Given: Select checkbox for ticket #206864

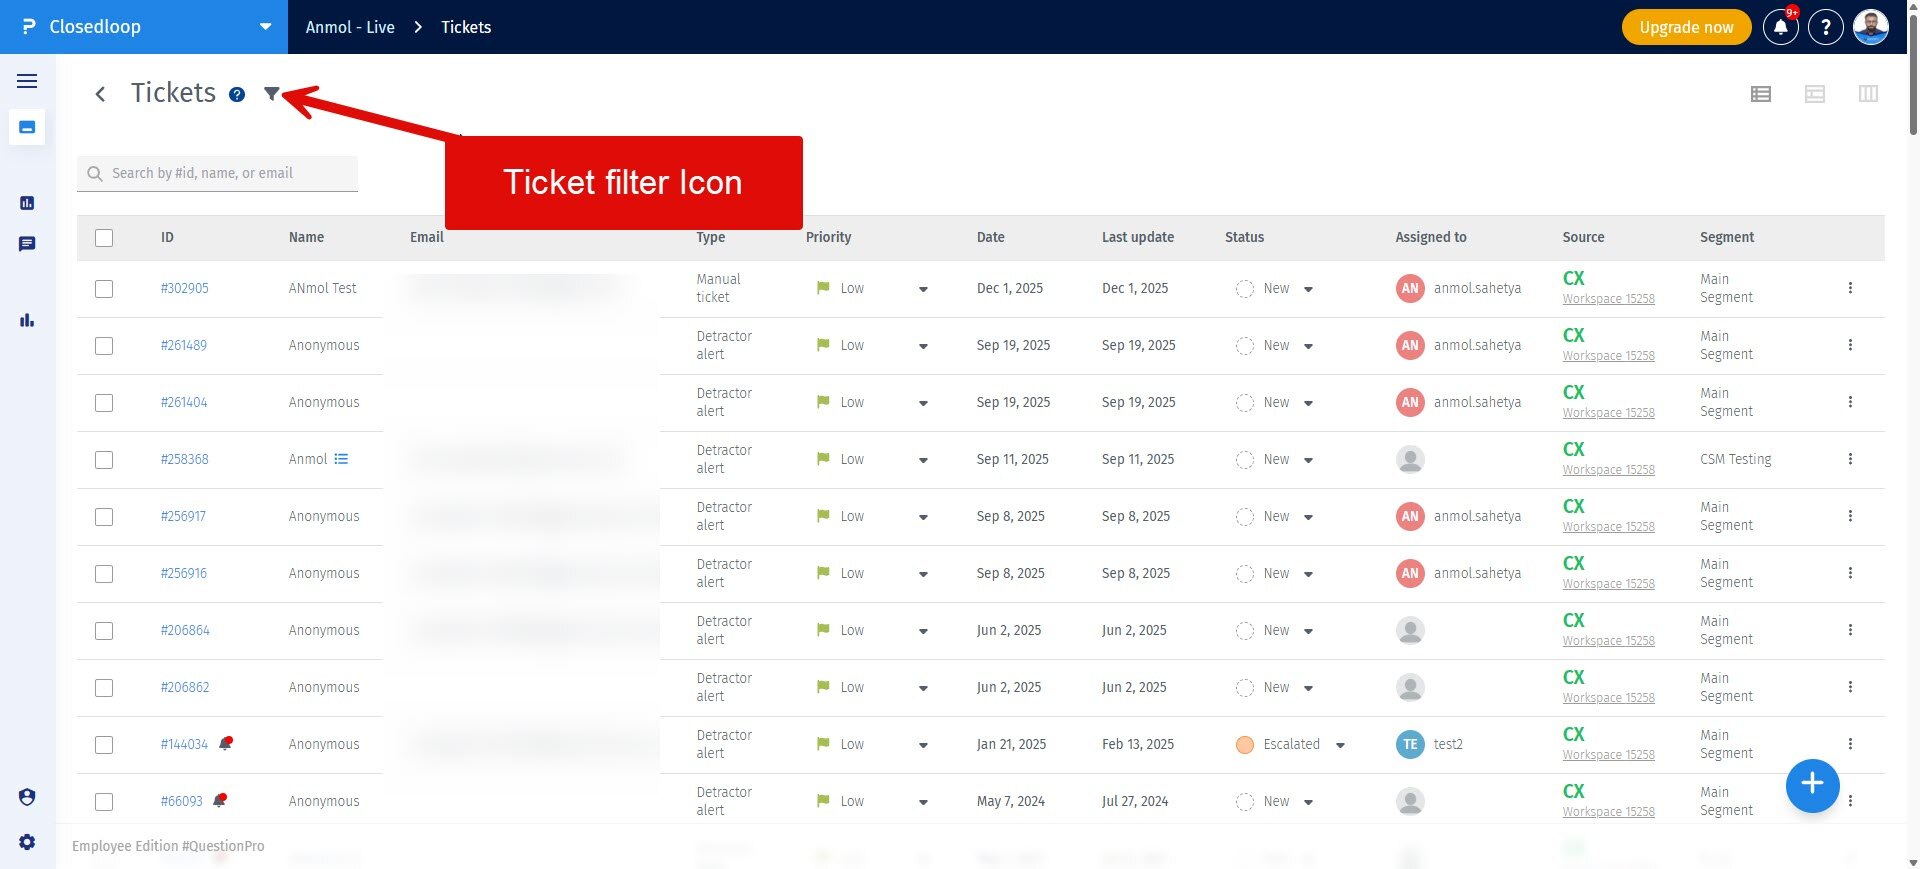Looking at the screenshot, I should click(104, 631).
